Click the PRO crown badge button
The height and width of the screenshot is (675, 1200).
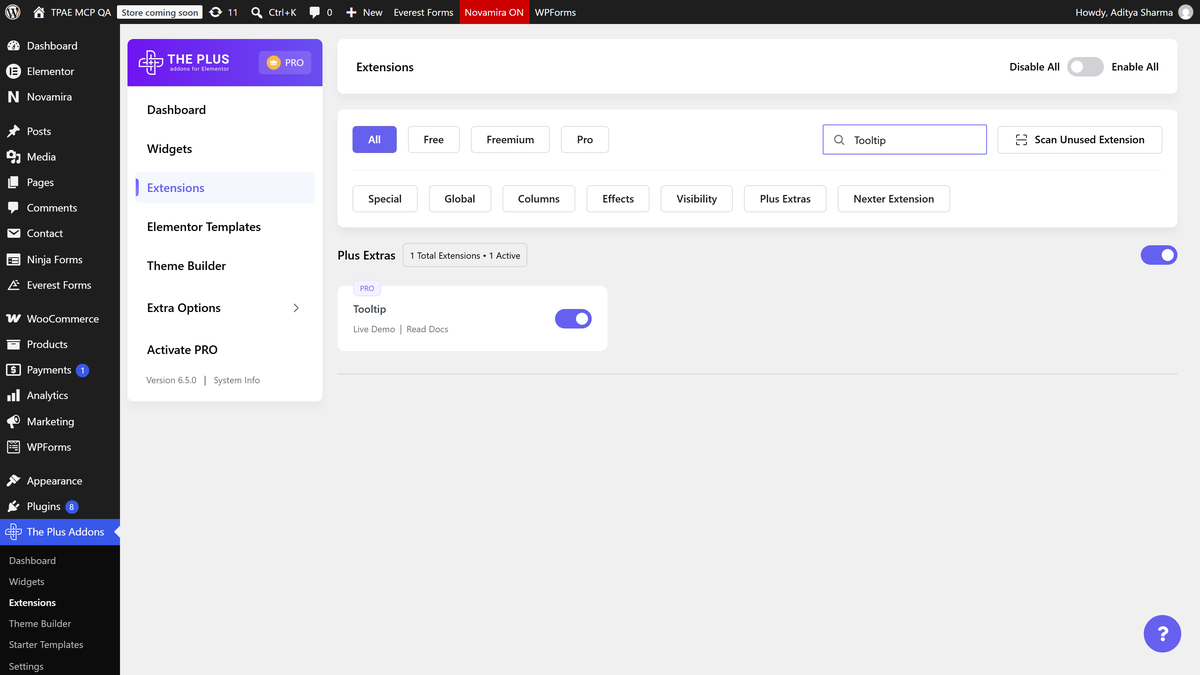[x=285, y=62]
